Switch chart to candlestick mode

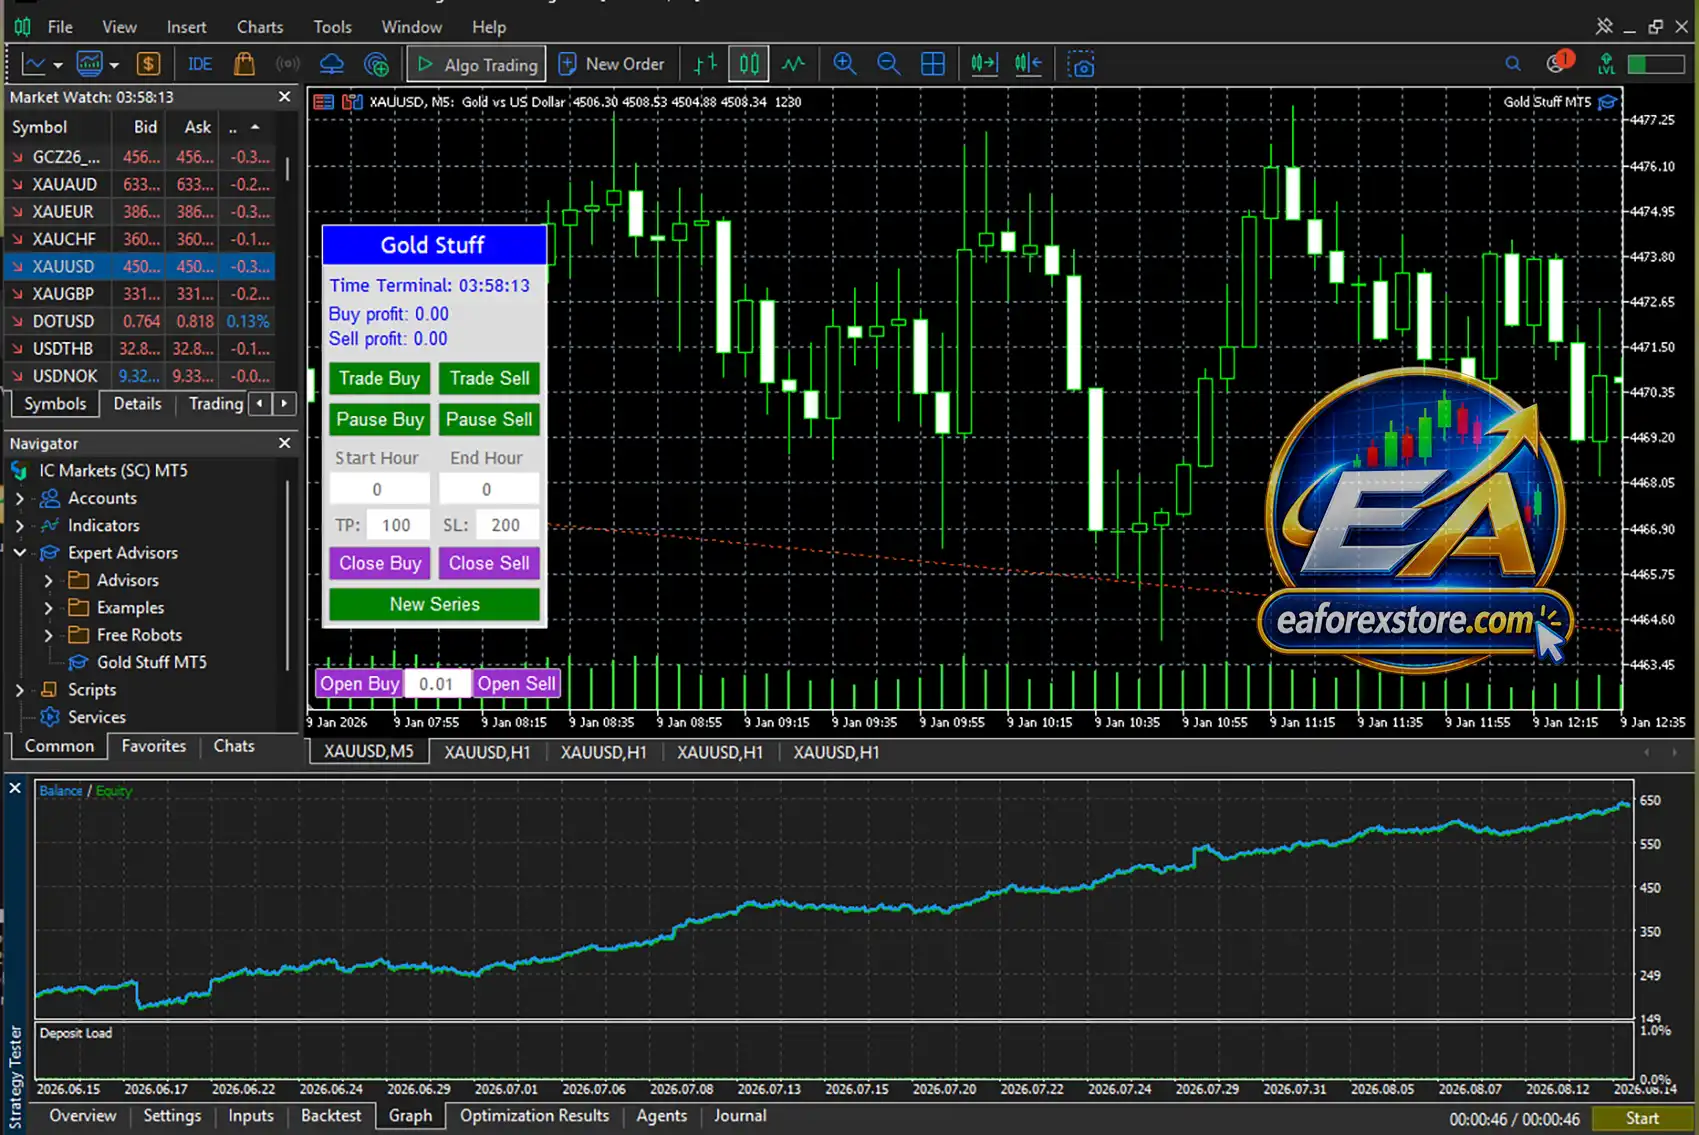pyautogui.click(x=749, y=65)
